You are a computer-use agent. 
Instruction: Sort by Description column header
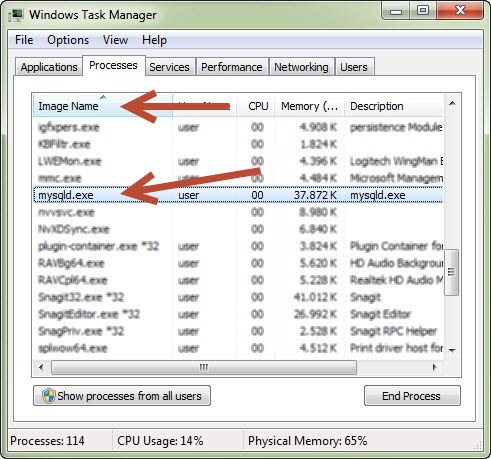[x=394, y=106]
